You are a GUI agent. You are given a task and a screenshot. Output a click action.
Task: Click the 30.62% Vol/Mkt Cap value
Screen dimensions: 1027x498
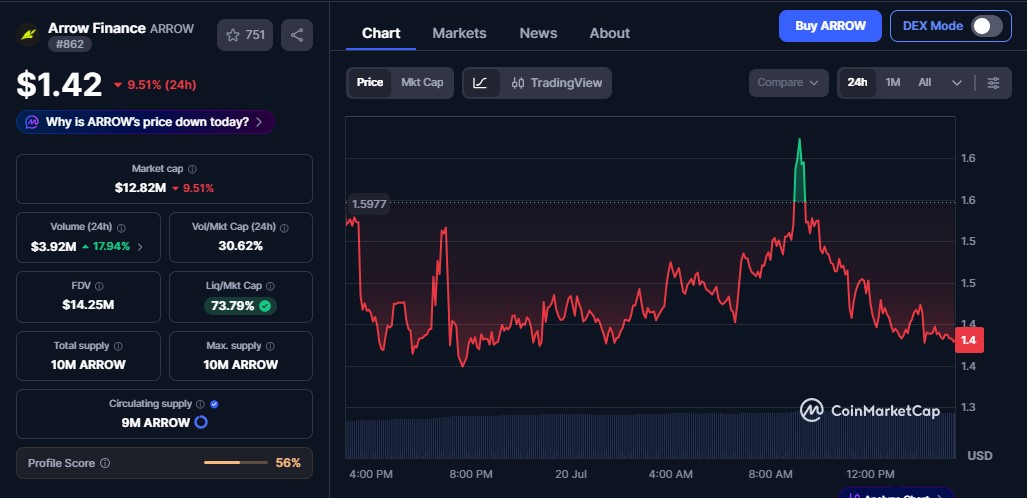(240, 246)
